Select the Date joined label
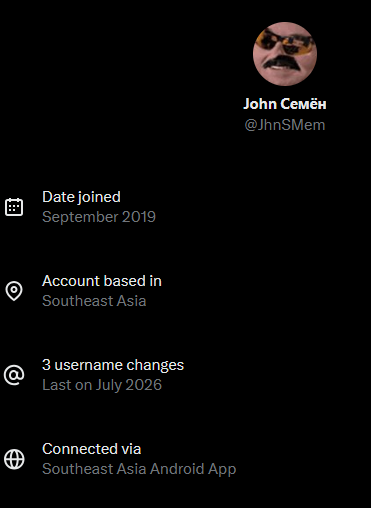This screenshot has height=508, width=371. click(81, 197)
